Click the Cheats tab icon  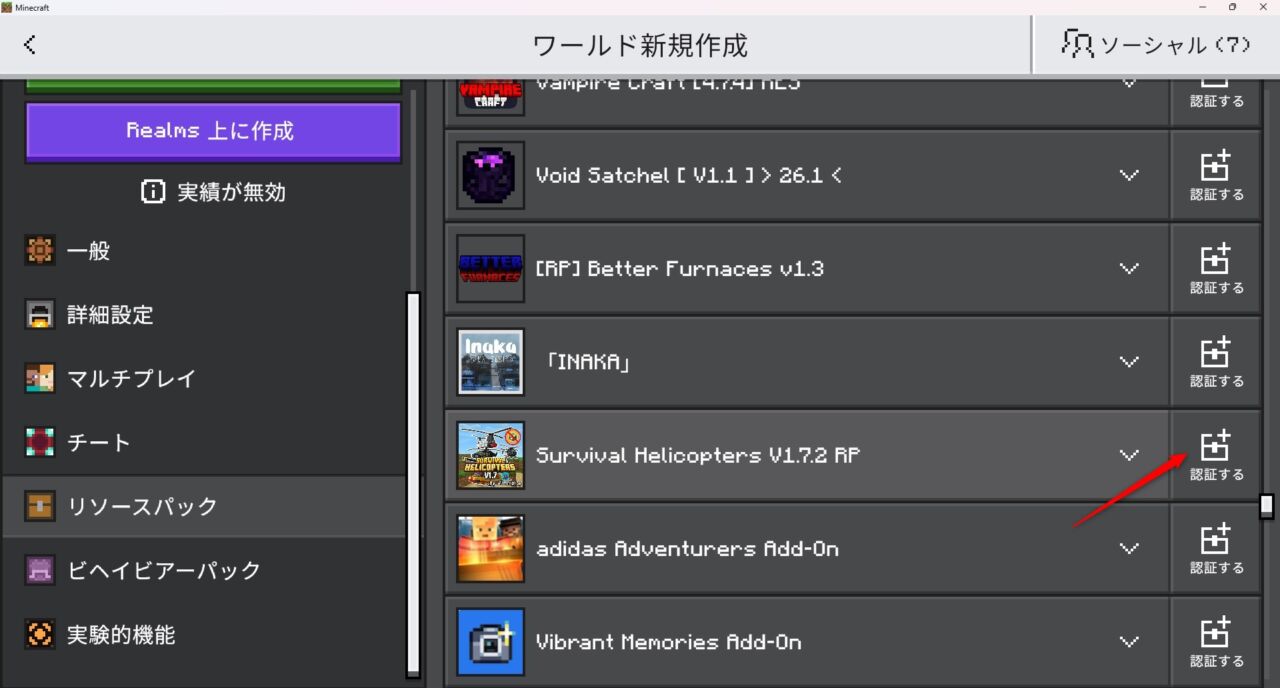[40, 443]
